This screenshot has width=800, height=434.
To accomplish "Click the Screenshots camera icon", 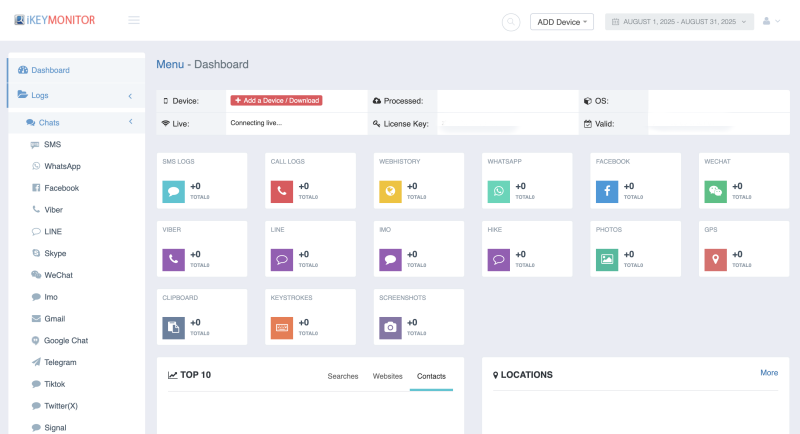I will (390, 328).
